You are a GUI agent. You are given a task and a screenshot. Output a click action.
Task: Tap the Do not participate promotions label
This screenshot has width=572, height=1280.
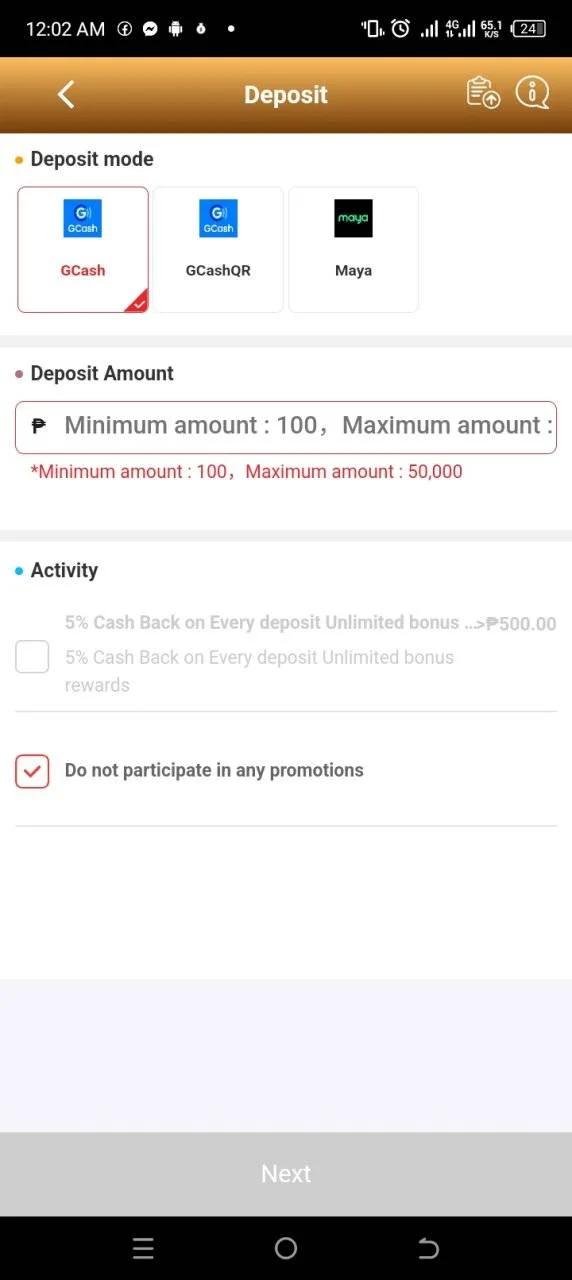coord(214,771)
